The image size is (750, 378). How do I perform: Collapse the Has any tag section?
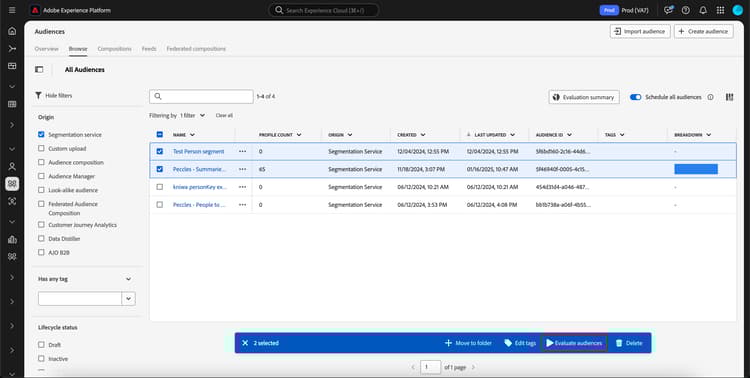128,279
